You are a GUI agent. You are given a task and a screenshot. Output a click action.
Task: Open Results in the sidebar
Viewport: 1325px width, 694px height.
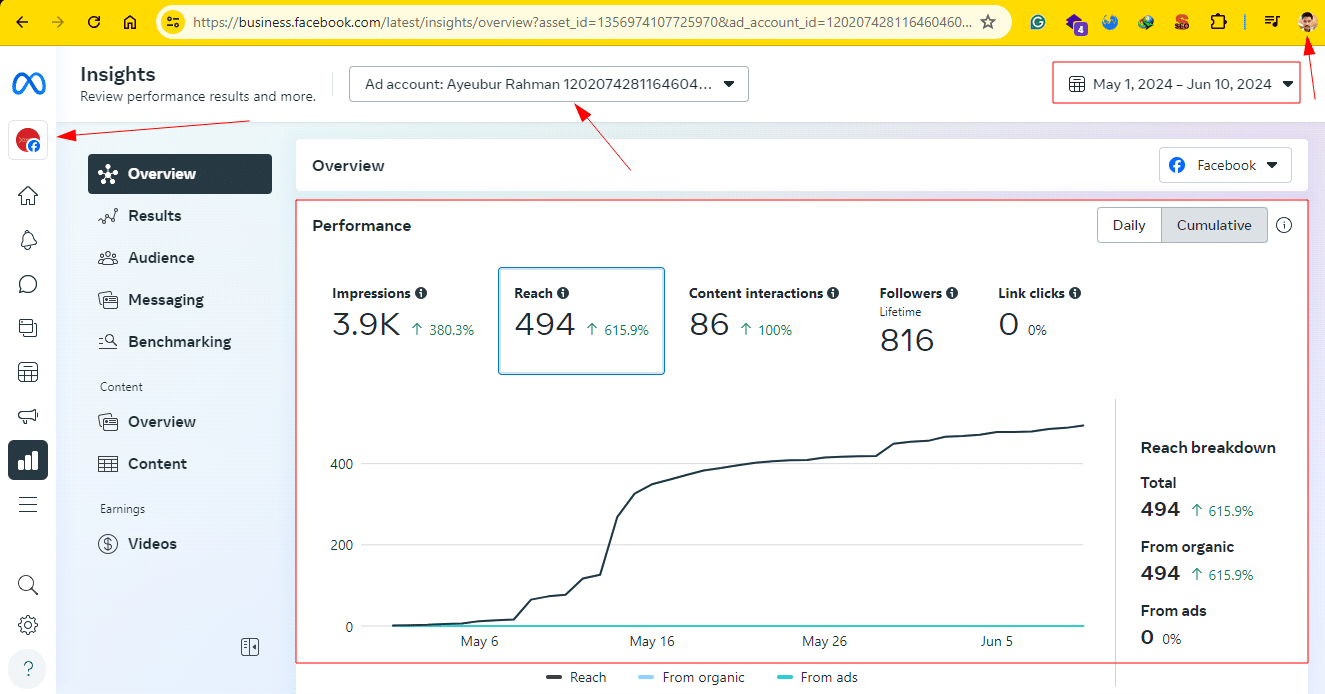tap(180, 216)
